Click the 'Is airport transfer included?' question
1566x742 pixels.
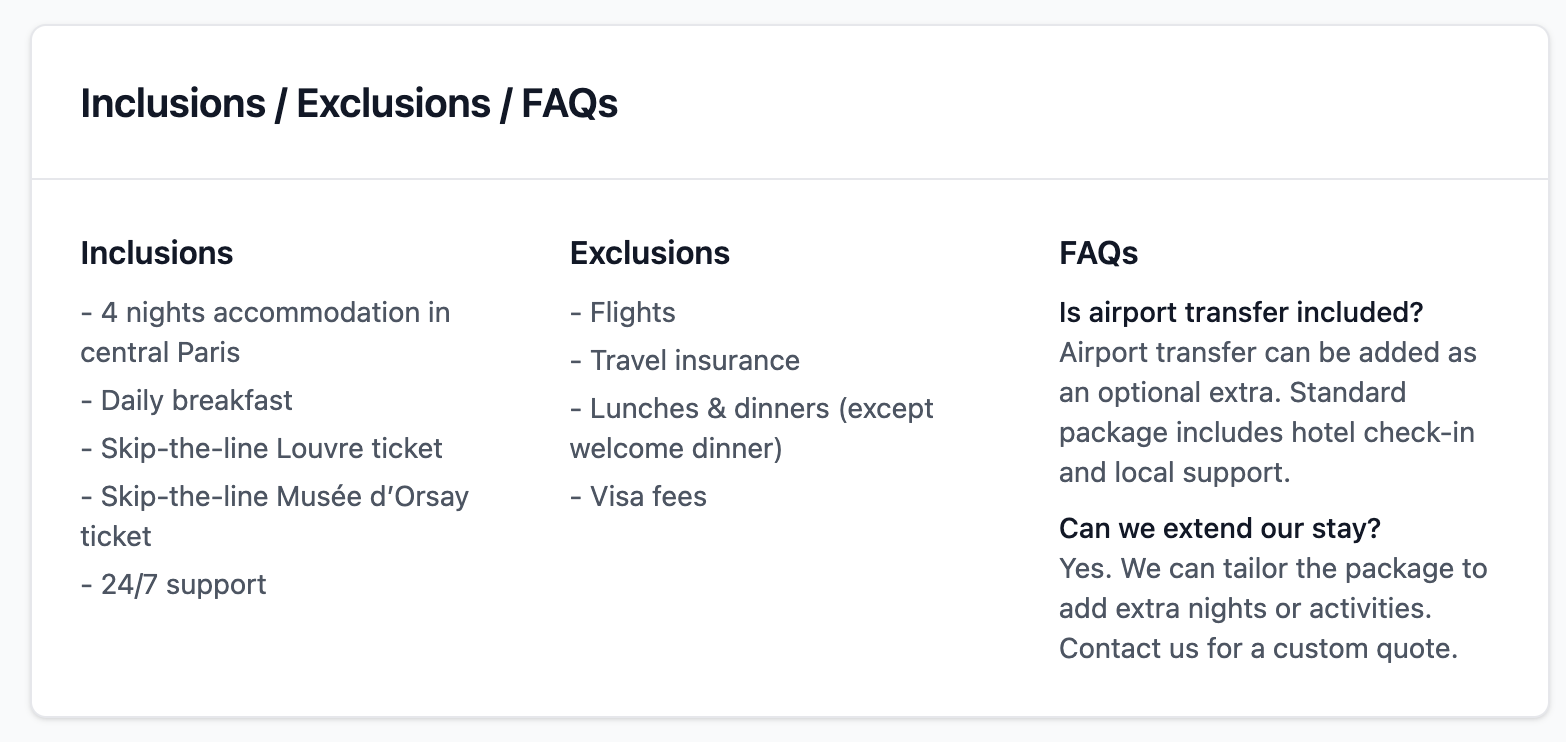click(1241, 312)
